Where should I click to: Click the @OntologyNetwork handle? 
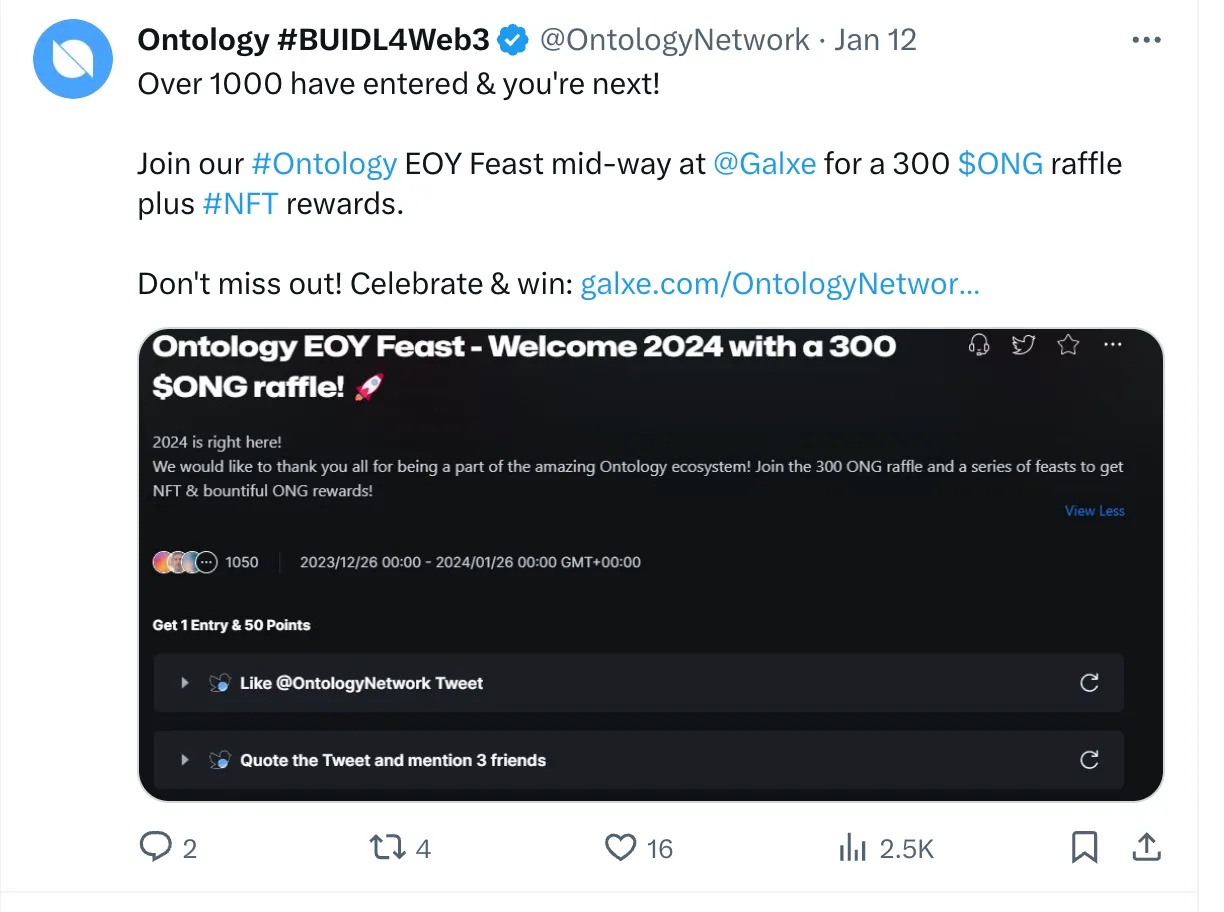pos(674,40)
